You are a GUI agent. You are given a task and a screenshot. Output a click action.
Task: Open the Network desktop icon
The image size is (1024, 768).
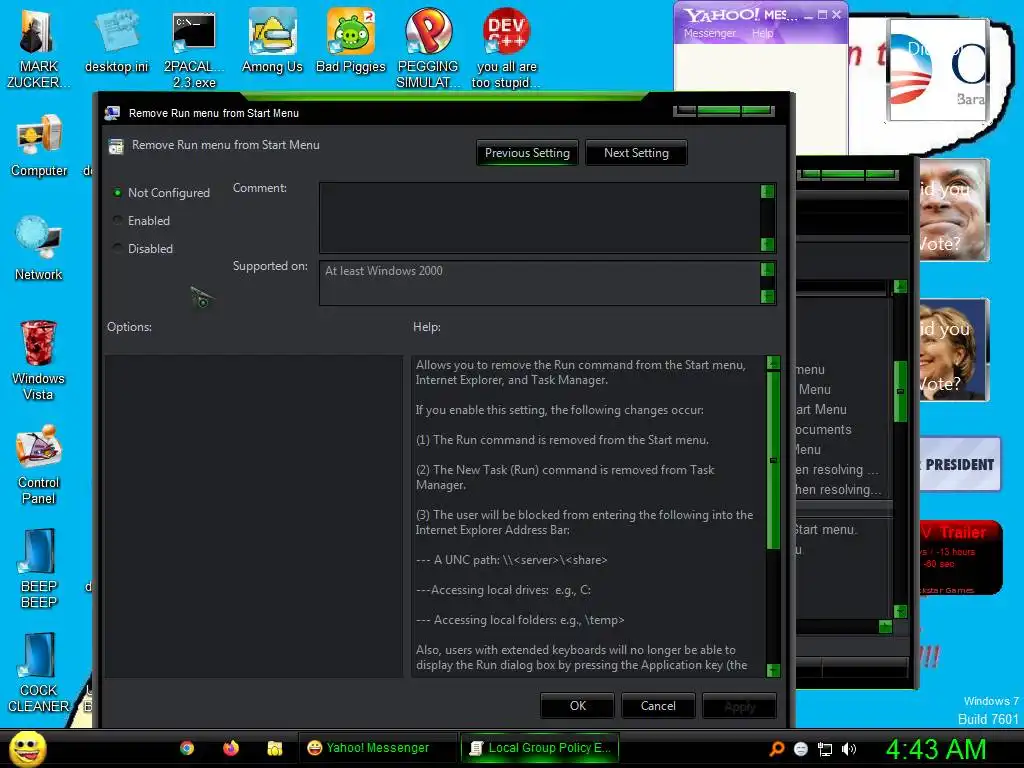click(x=39, y=248)
